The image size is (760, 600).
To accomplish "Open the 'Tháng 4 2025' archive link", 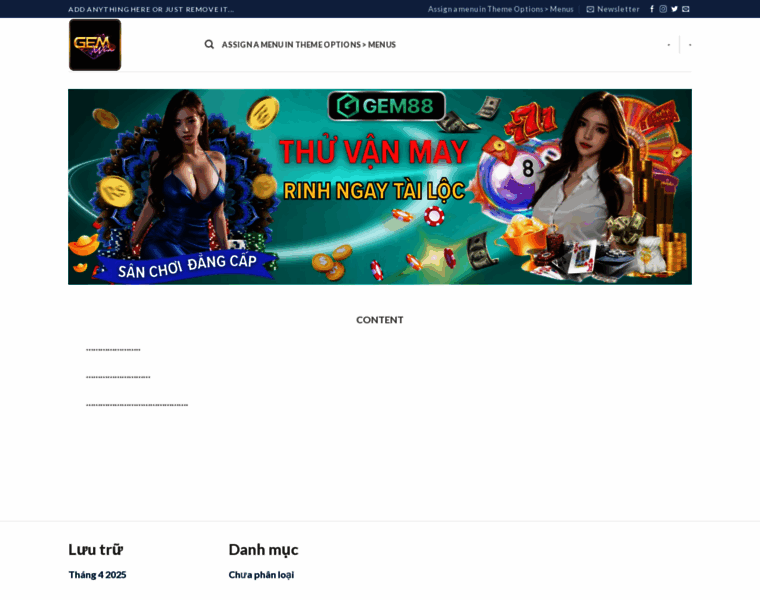I will pos(97,575).
